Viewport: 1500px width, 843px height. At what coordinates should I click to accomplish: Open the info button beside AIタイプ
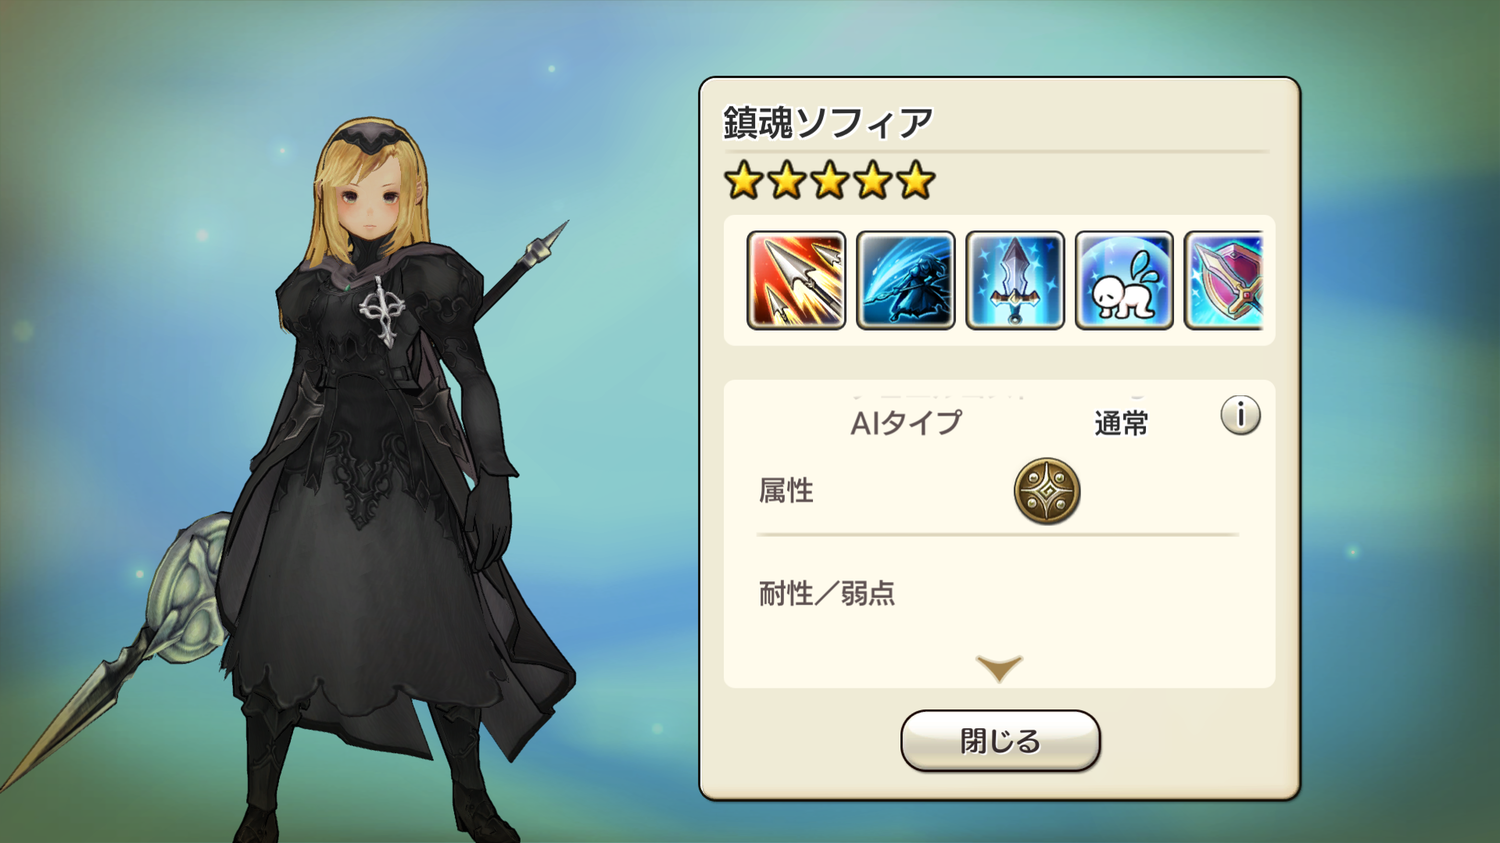[1240, 414]
